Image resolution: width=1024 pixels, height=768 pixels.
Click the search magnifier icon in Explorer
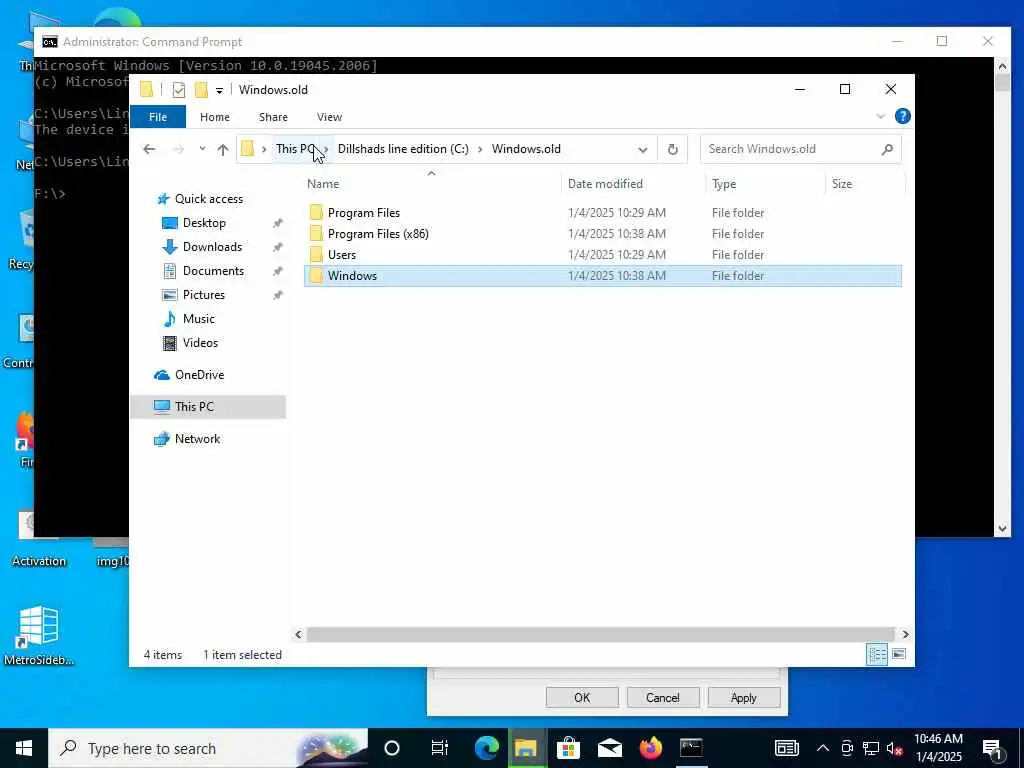[887, 150]
